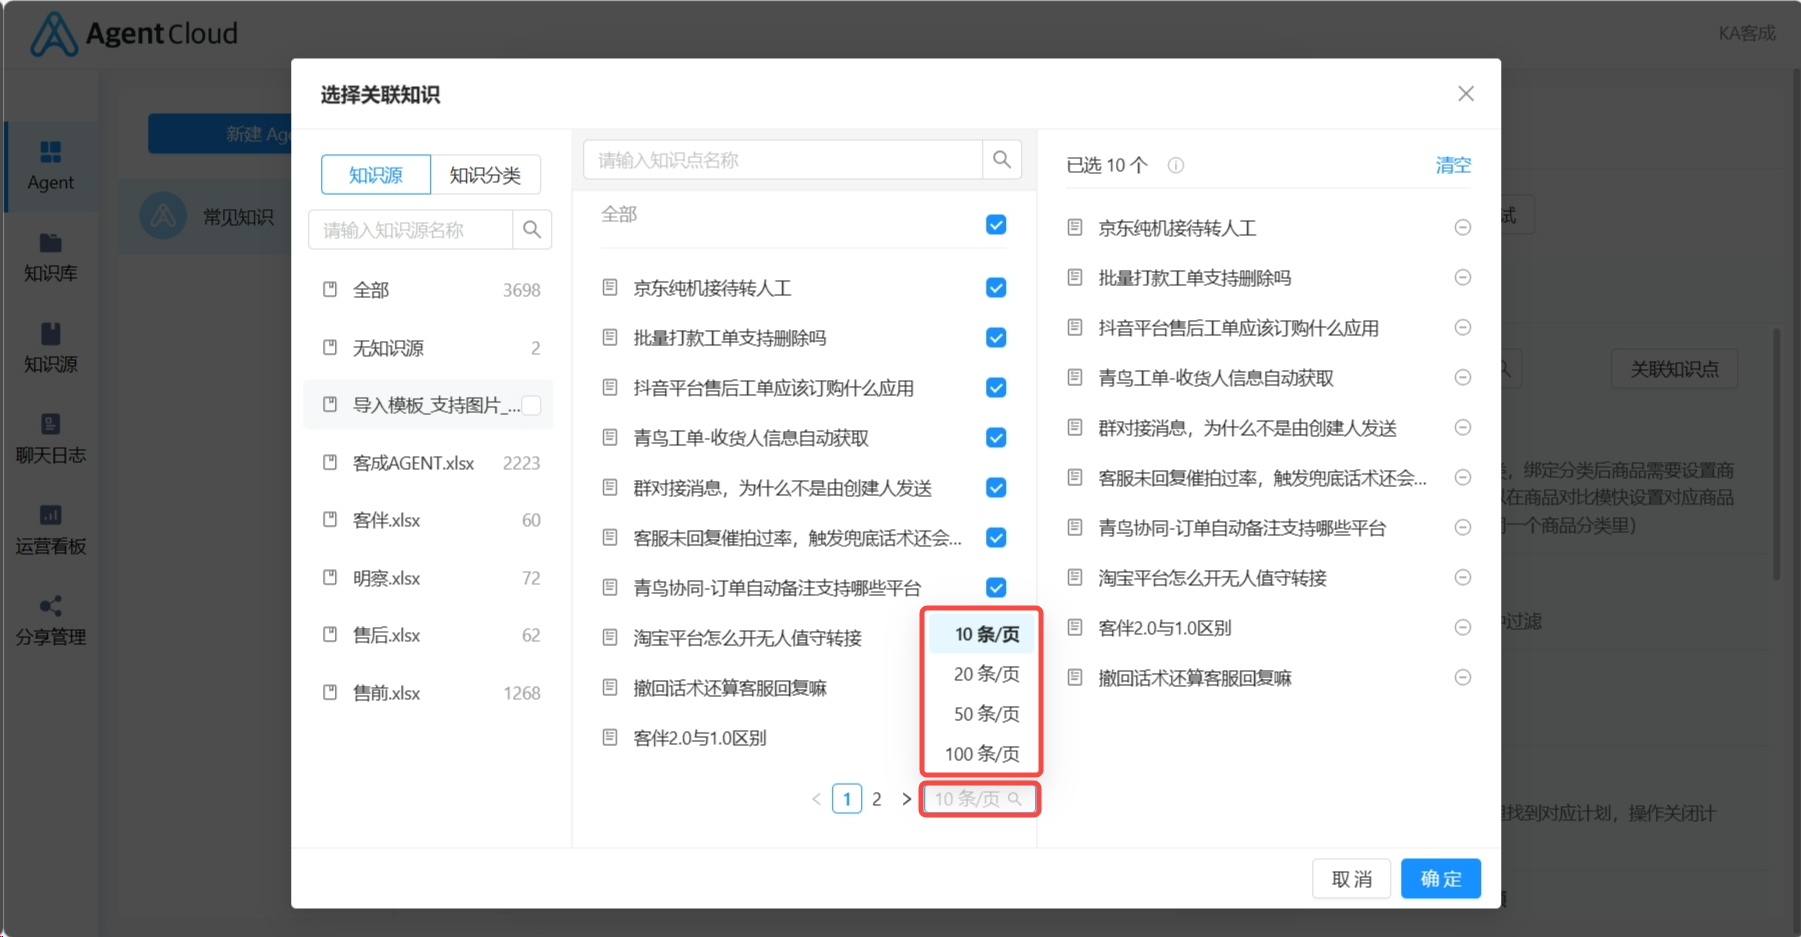The height and width of the screenshot is (937, 1801).
Task: Open the Agent sidebar section
Action: click(x=50, y=166)
